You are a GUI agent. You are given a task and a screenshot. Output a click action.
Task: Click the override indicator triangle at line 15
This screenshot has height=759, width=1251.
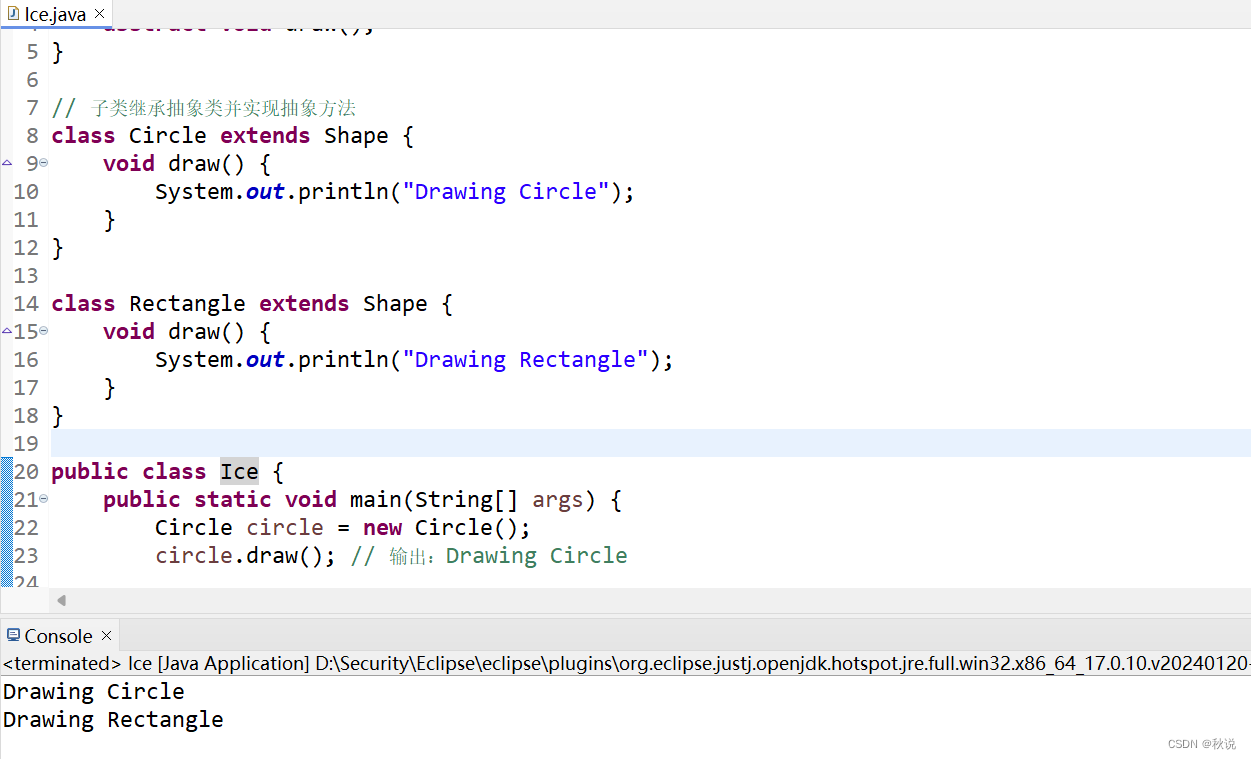point(7,330)
